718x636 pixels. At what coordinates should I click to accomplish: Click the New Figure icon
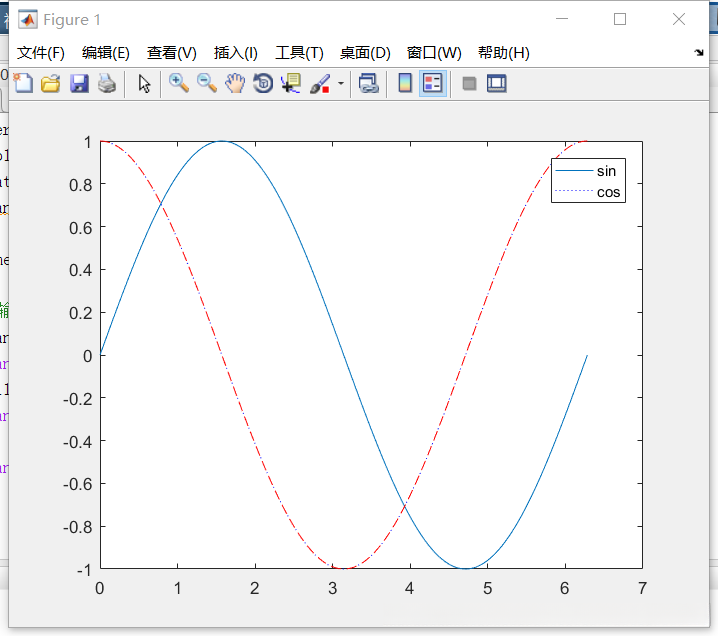click(22, 84)
